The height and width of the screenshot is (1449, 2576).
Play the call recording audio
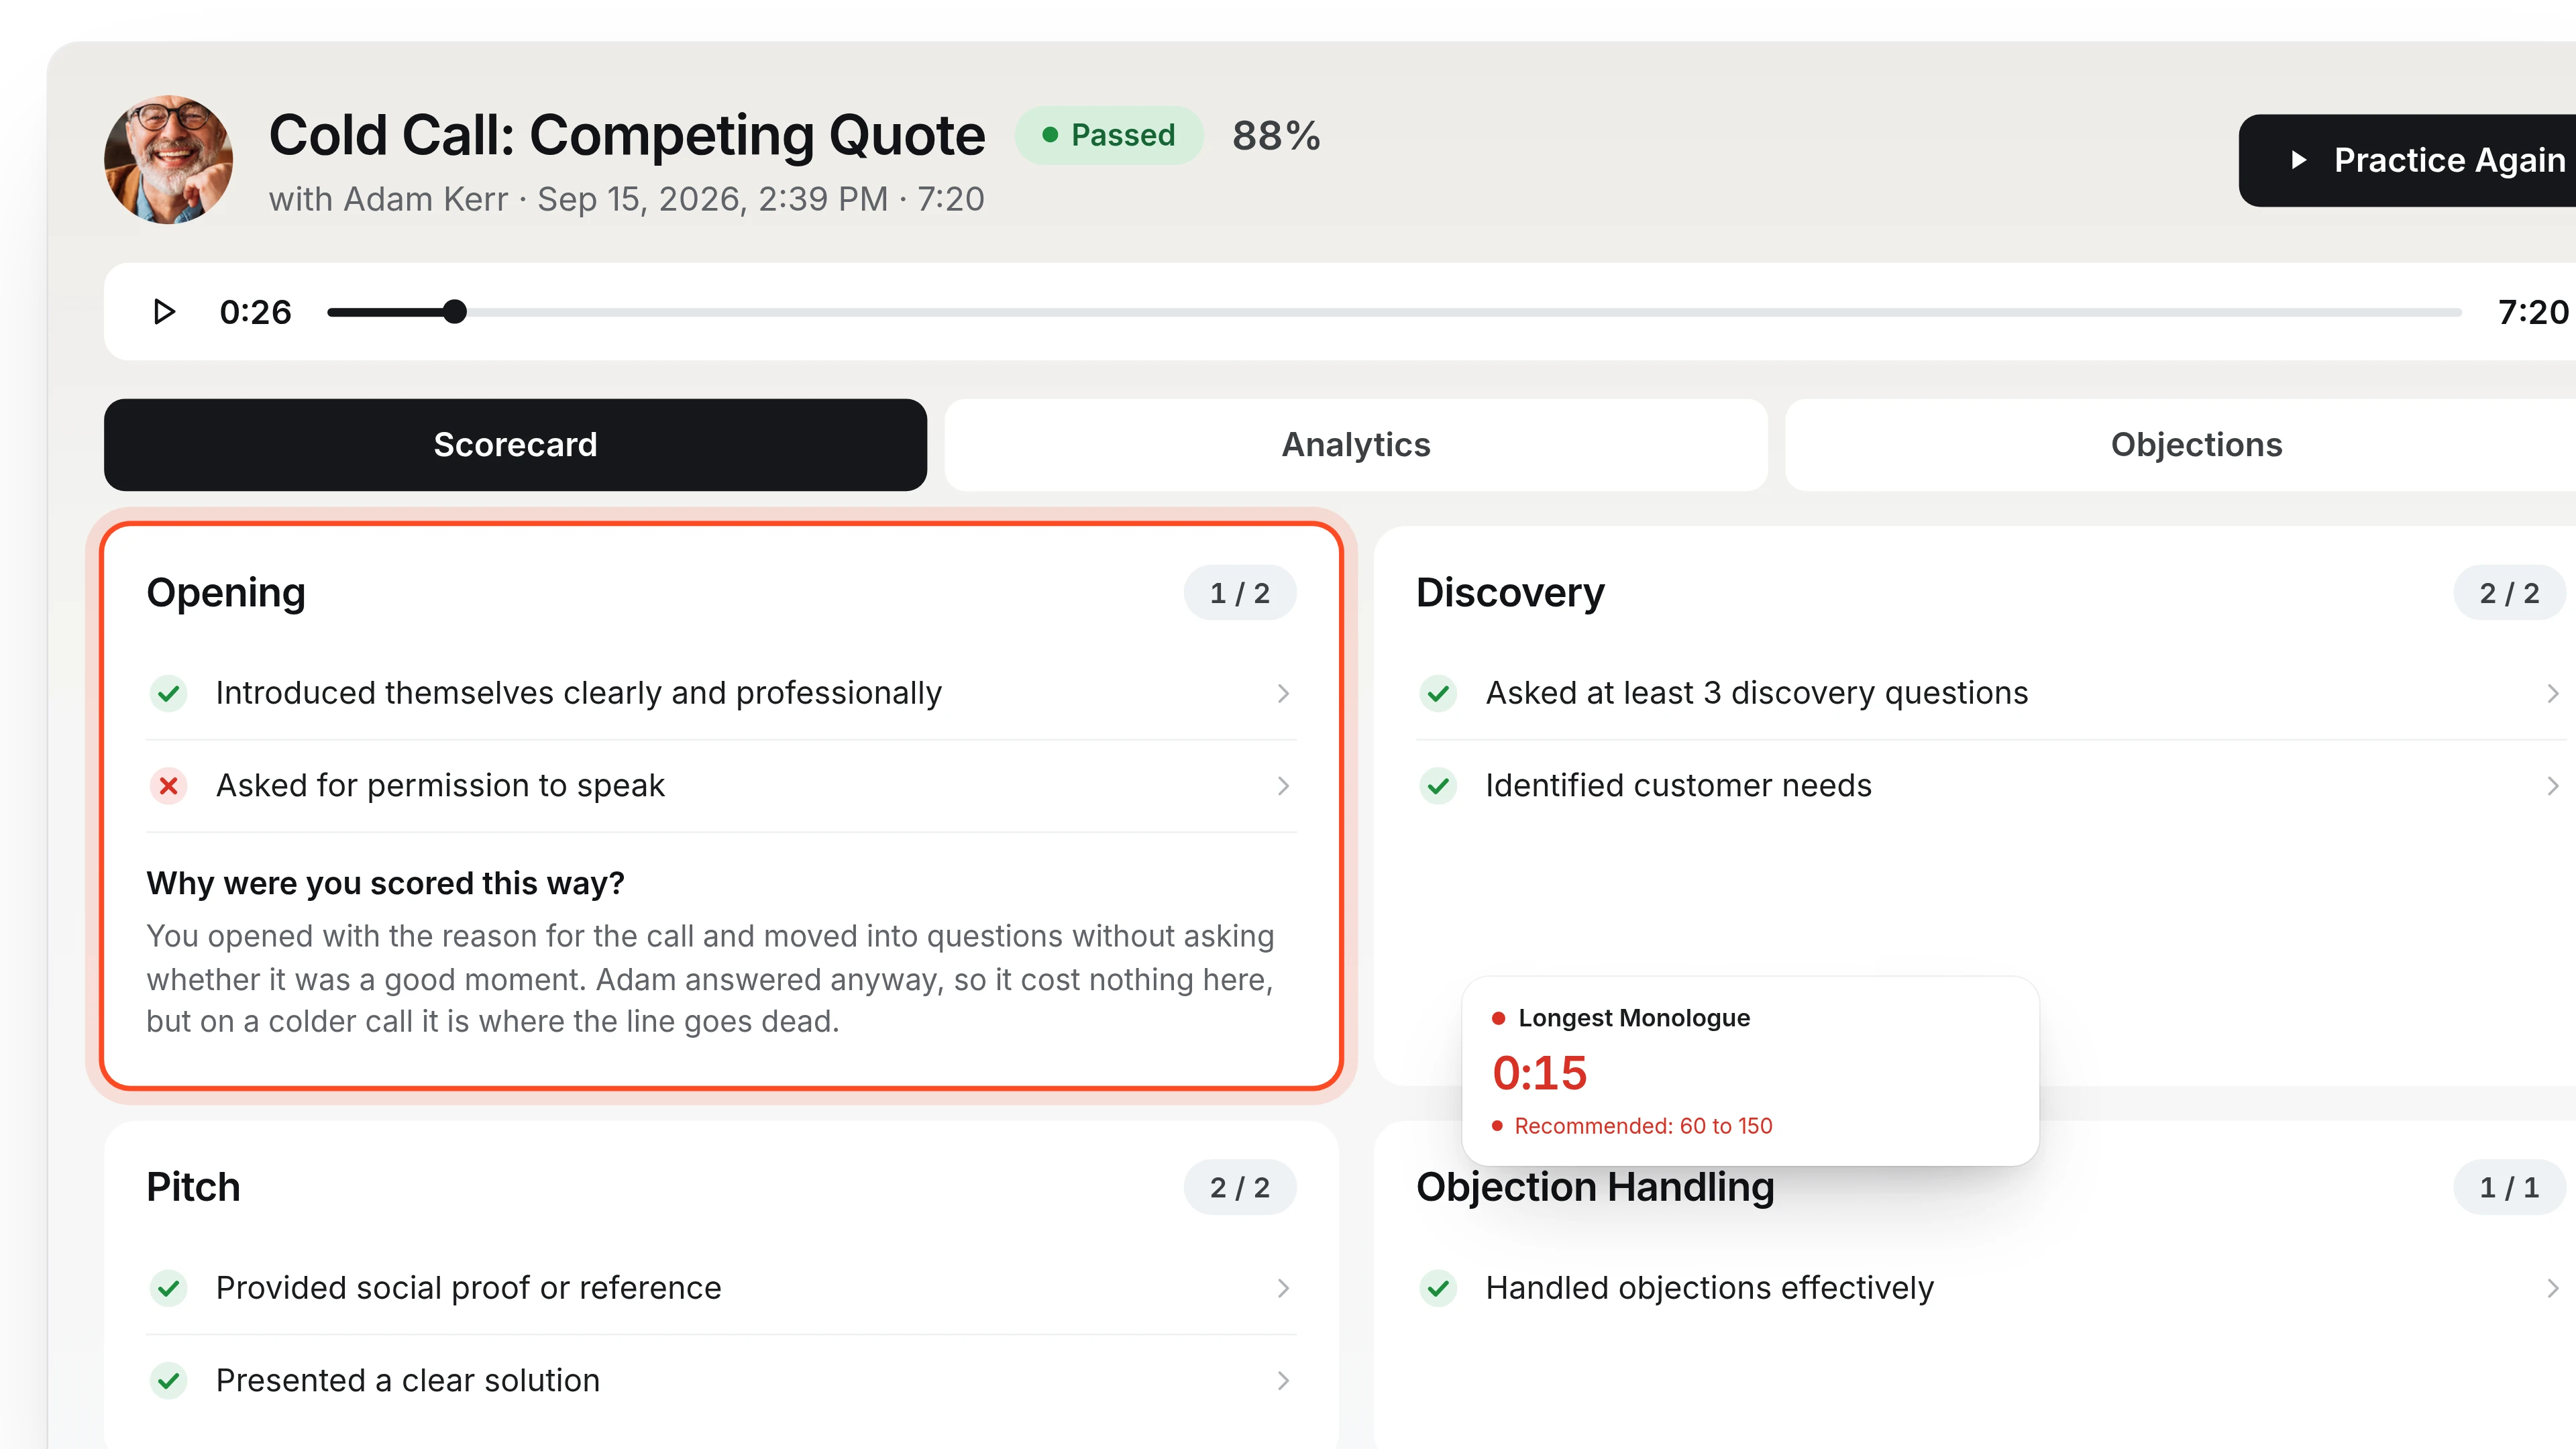(164, 312)
